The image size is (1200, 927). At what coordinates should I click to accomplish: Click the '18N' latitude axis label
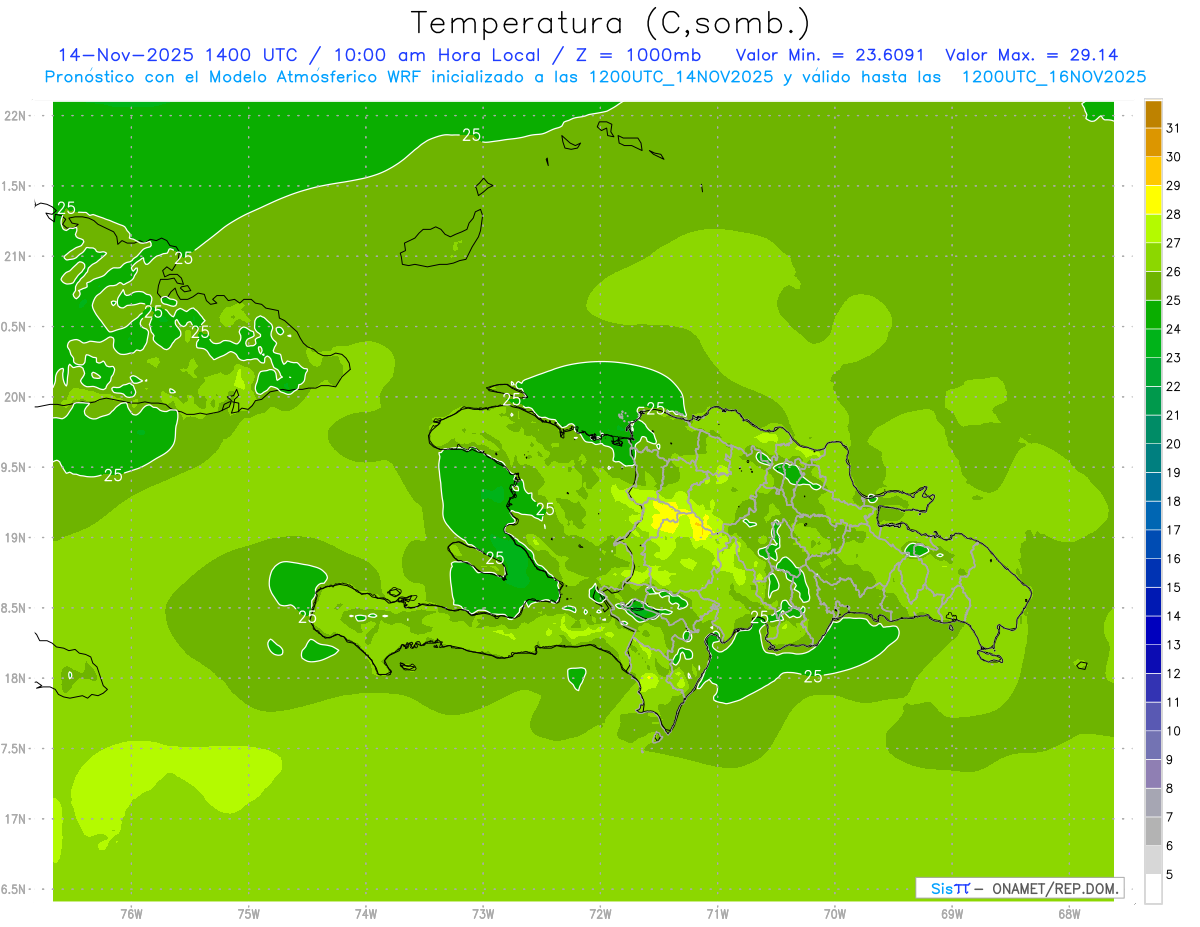(16, 678)
